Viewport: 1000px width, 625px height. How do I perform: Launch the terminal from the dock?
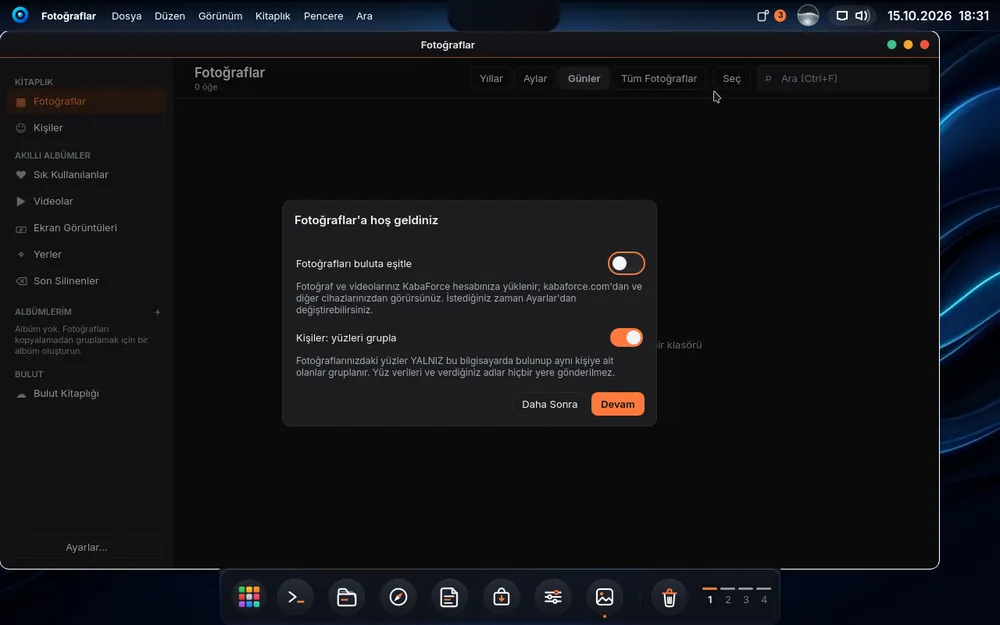pyautogui.click(x=296, y=597)
